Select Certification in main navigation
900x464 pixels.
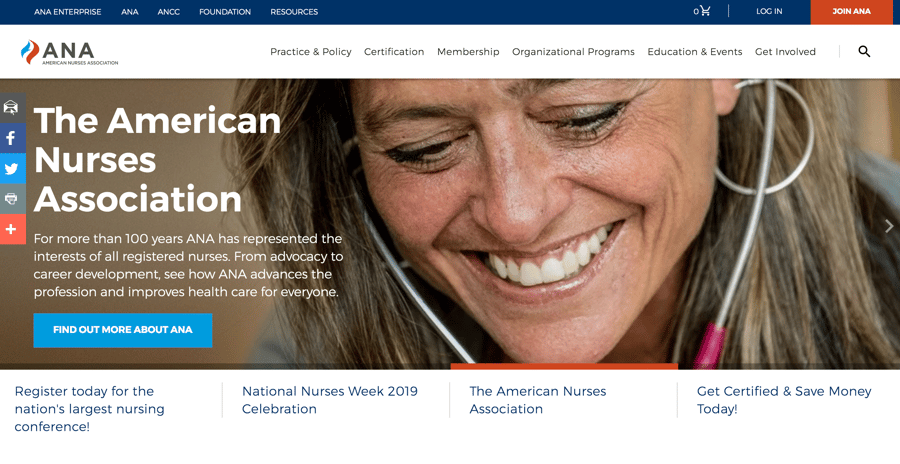coord(394,52)
